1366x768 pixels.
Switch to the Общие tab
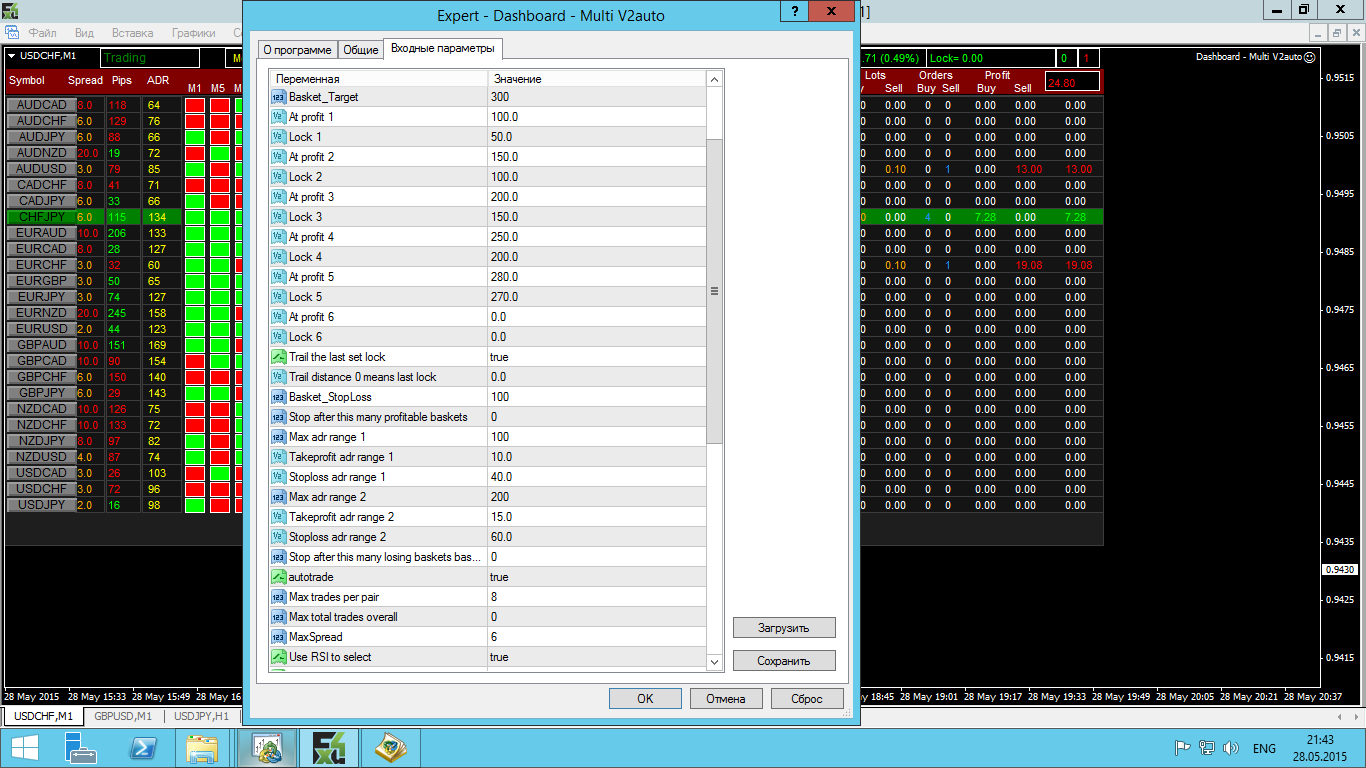click(360, 50)
